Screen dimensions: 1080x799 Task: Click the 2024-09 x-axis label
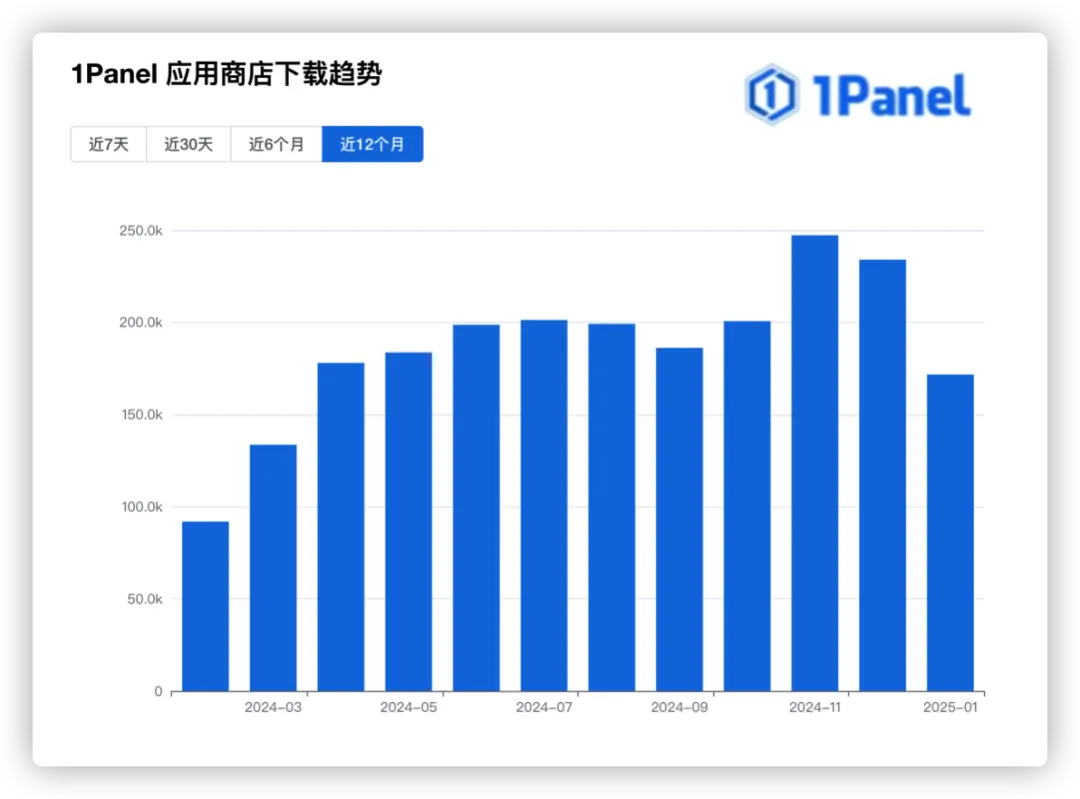pos(680,707)
